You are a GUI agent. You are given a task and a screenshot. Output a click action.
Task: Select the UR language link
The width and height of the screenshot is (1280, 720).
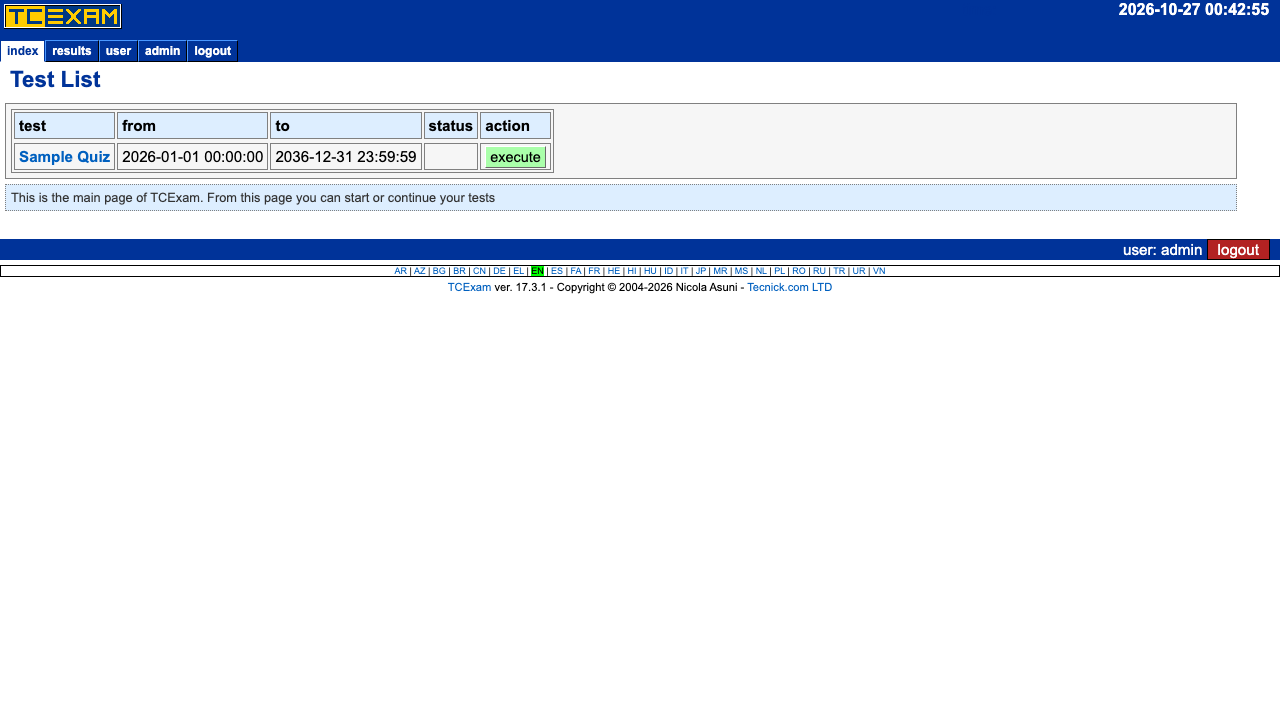(x=859, y=271)
